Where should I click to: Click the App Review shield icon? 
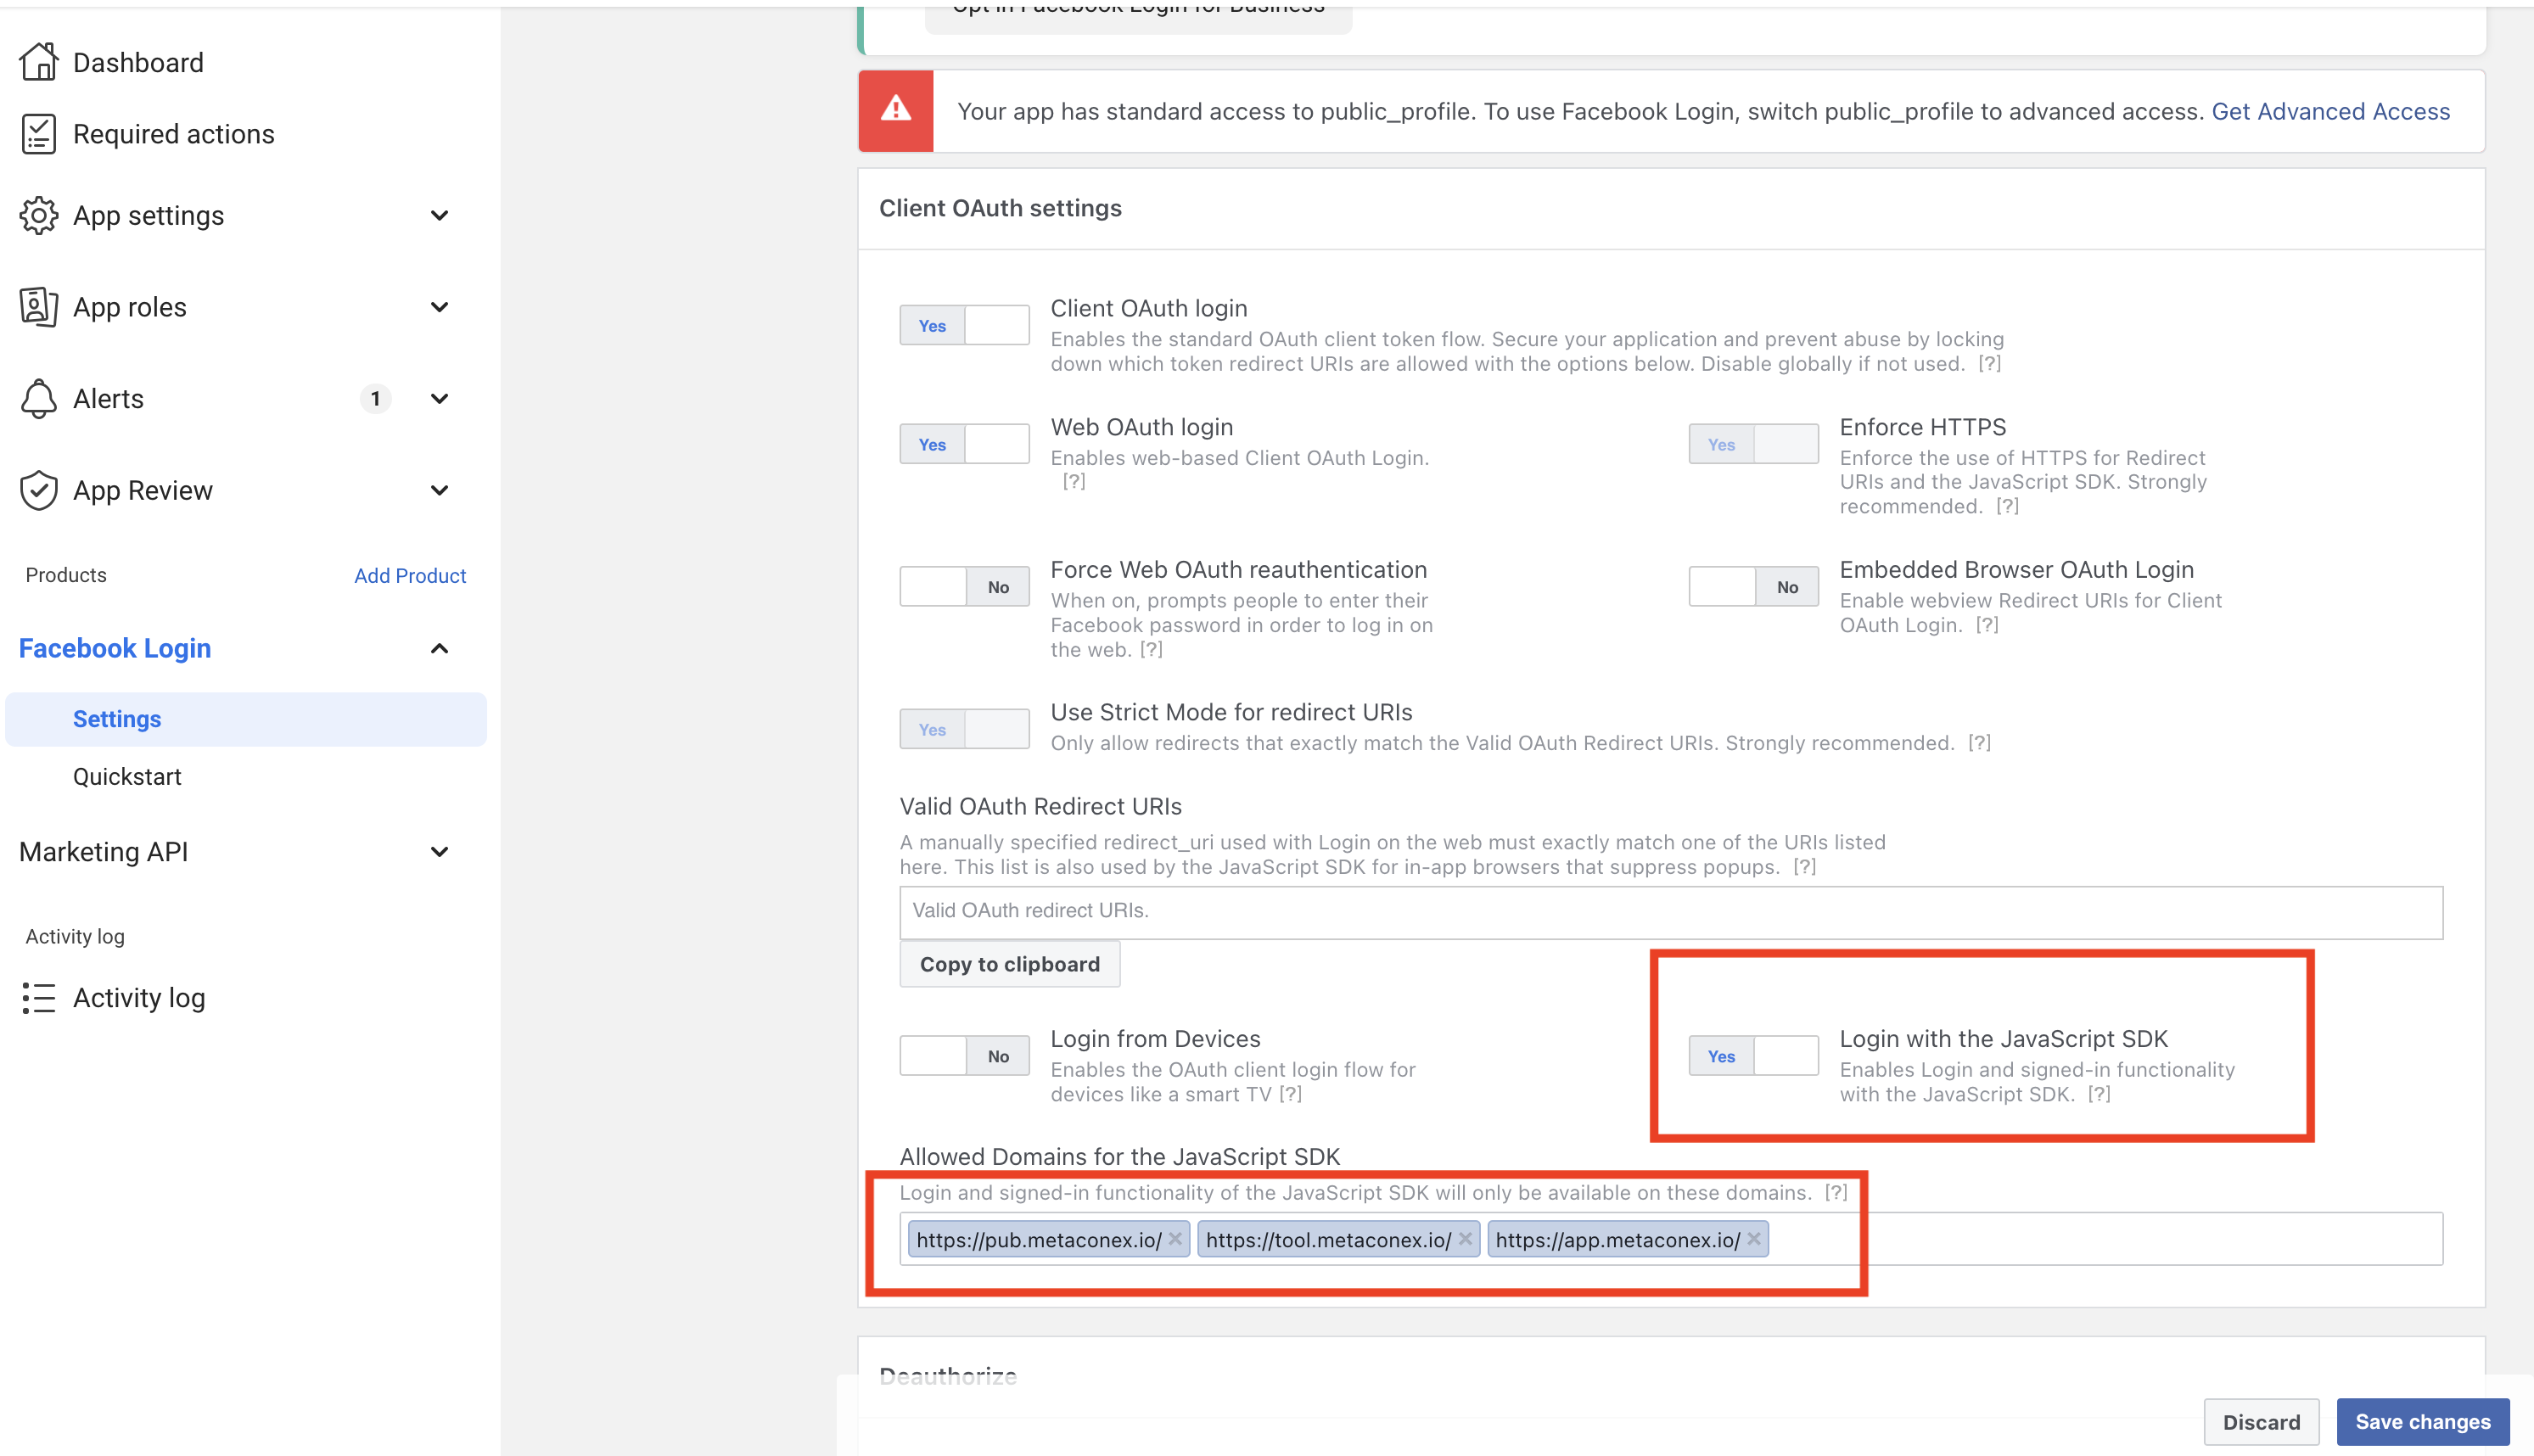(x=38, y=490)
